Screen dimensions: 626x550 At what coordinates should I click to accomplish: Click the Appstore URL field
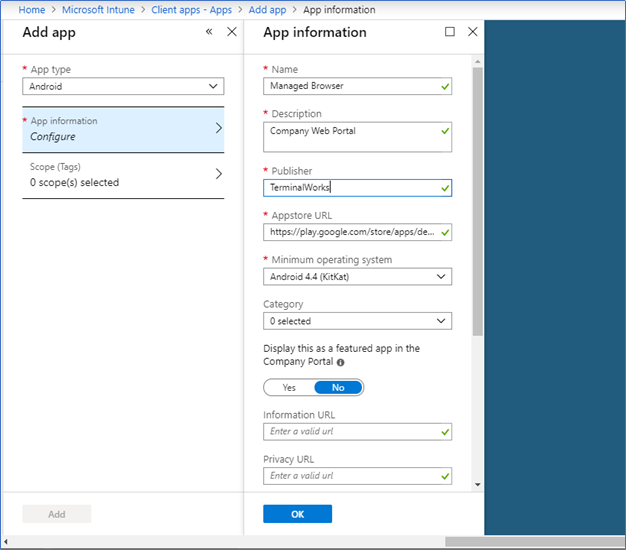[x=357, y=232]
